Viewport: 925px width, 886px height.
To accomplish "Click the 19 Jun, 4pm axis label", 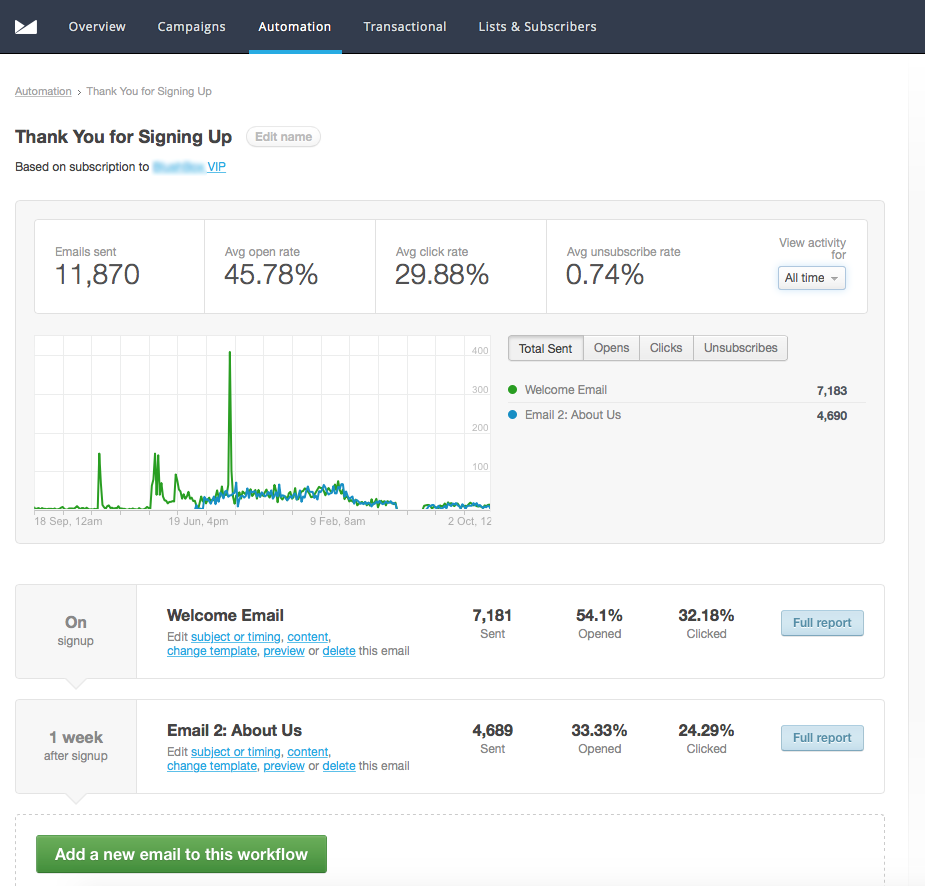I will point(198,521).
